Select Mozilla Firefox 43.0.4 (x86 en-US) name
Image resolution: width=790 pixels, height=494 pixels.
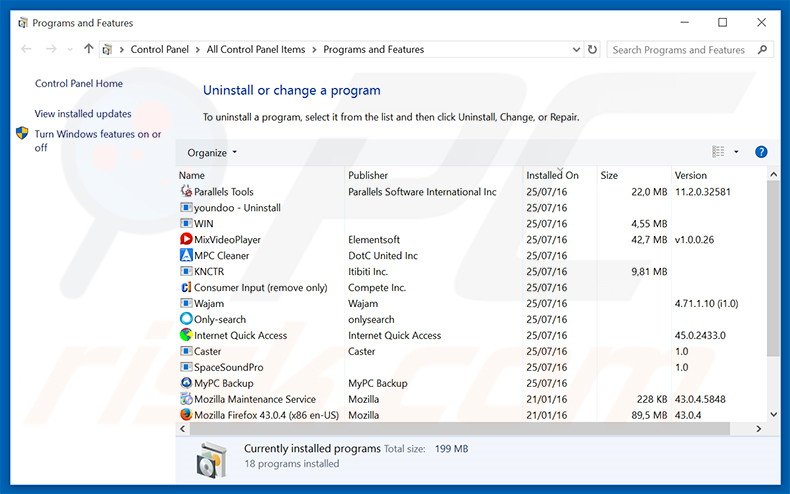(x=267, y=415)
